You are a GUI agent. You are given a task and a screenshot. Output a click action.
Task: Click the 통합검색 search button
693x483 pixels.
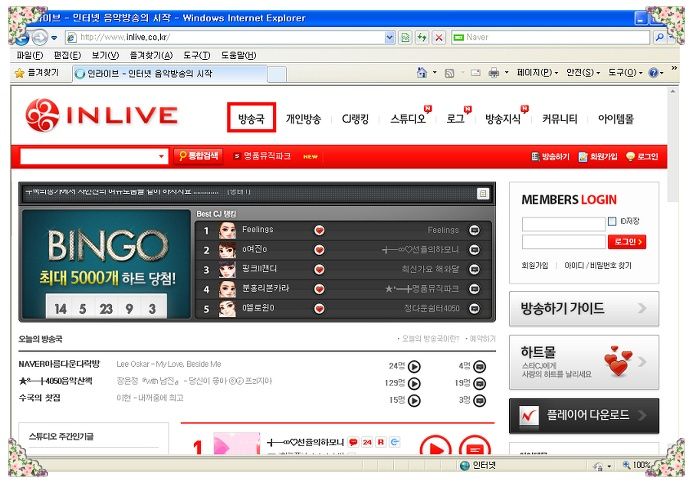click(198, 156)
